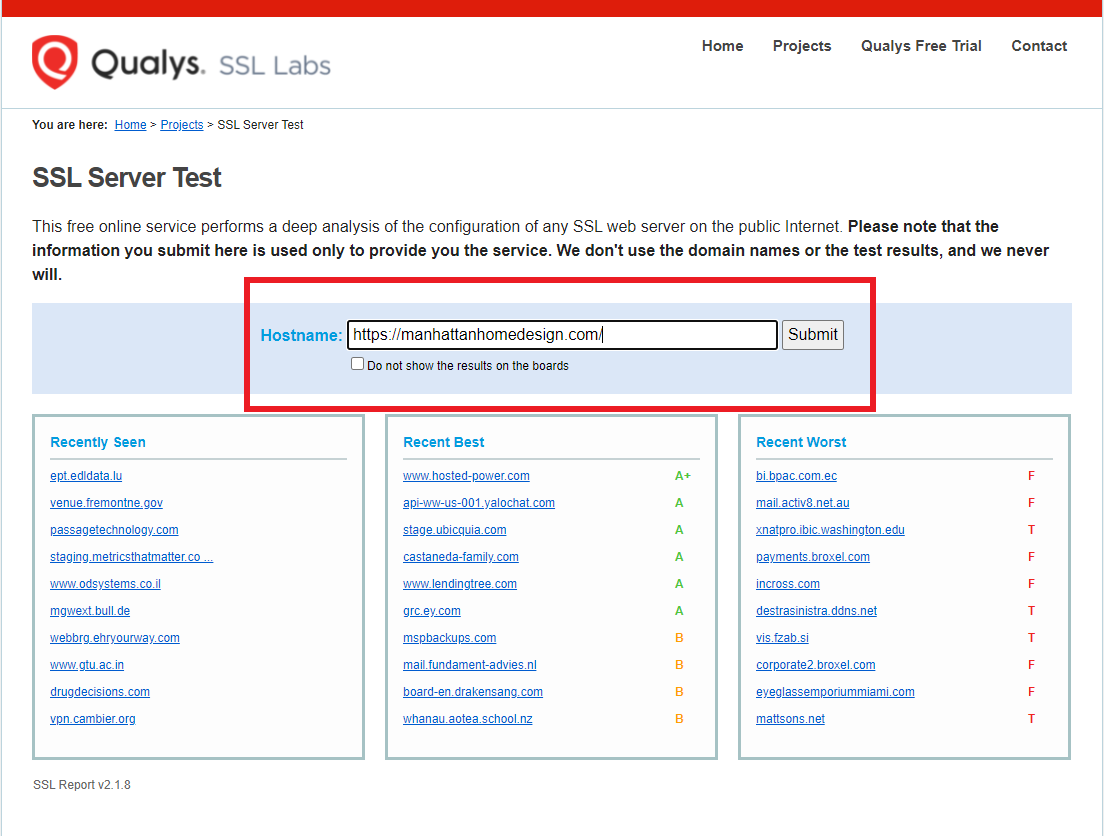
Task: Click the 'Hostname:' label
Action: pos(301,335)
